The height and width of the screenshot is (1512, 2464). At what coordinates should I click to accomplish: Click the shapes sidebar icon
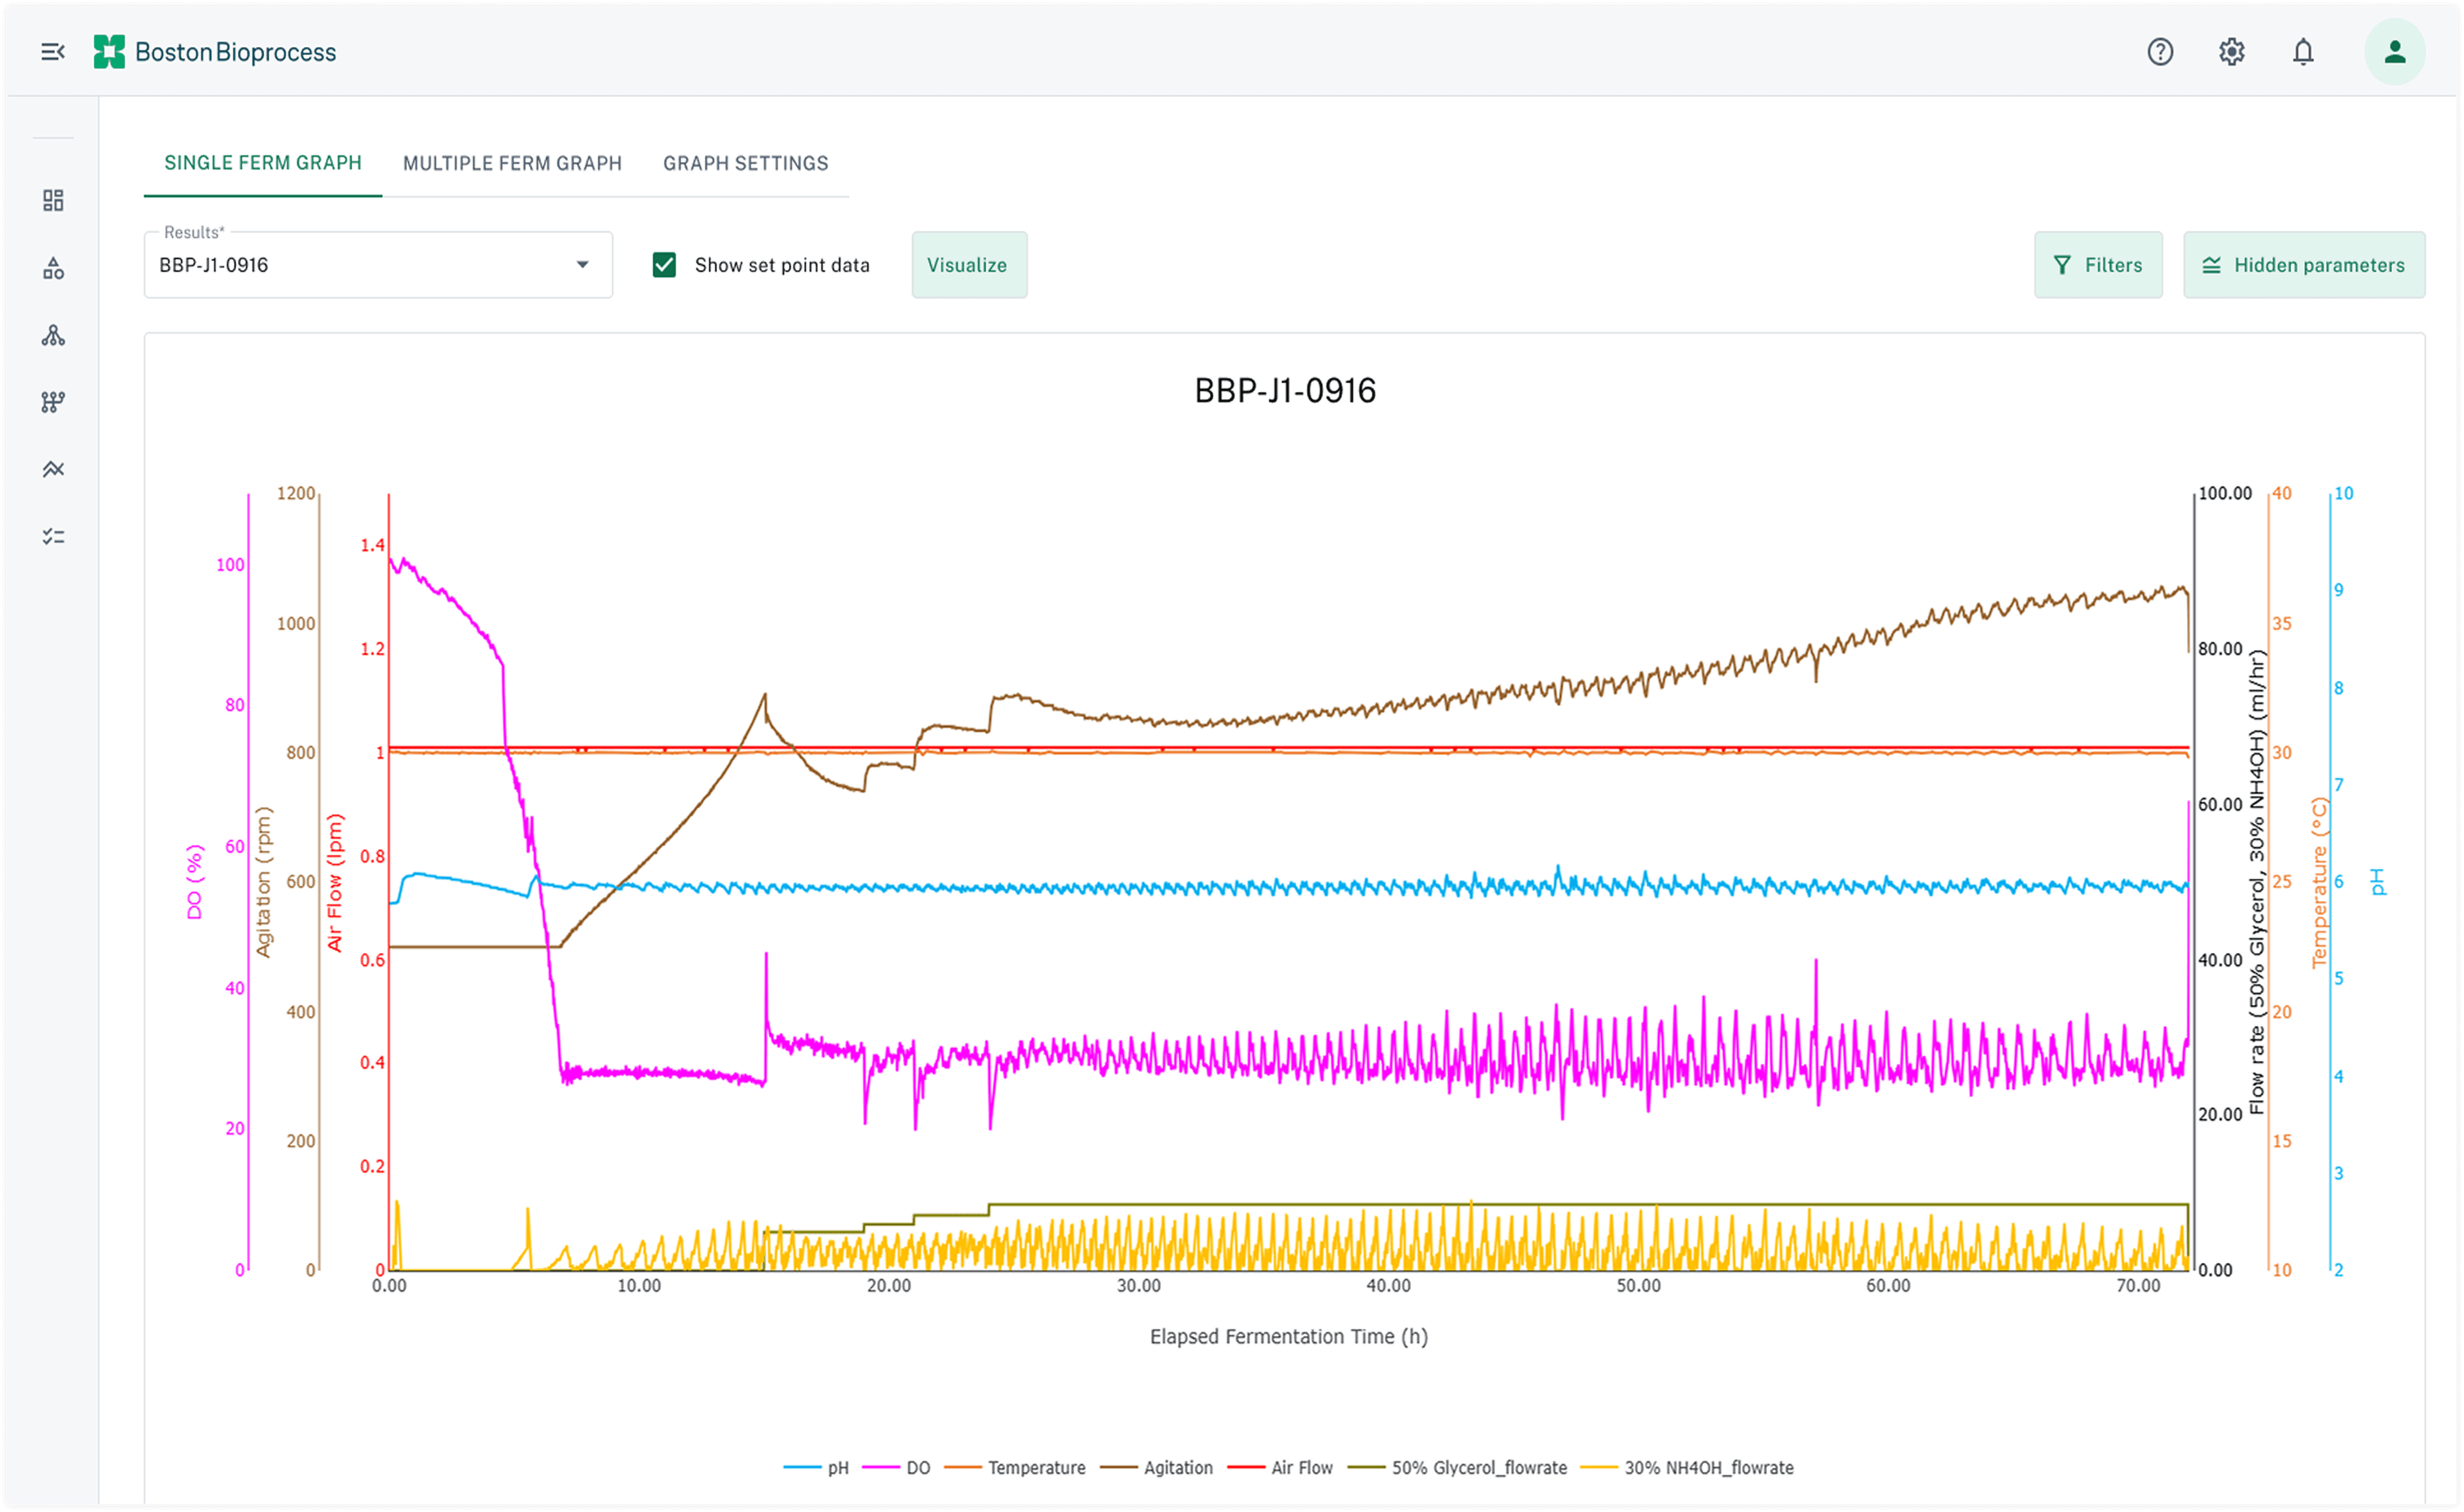click(53, 268)
